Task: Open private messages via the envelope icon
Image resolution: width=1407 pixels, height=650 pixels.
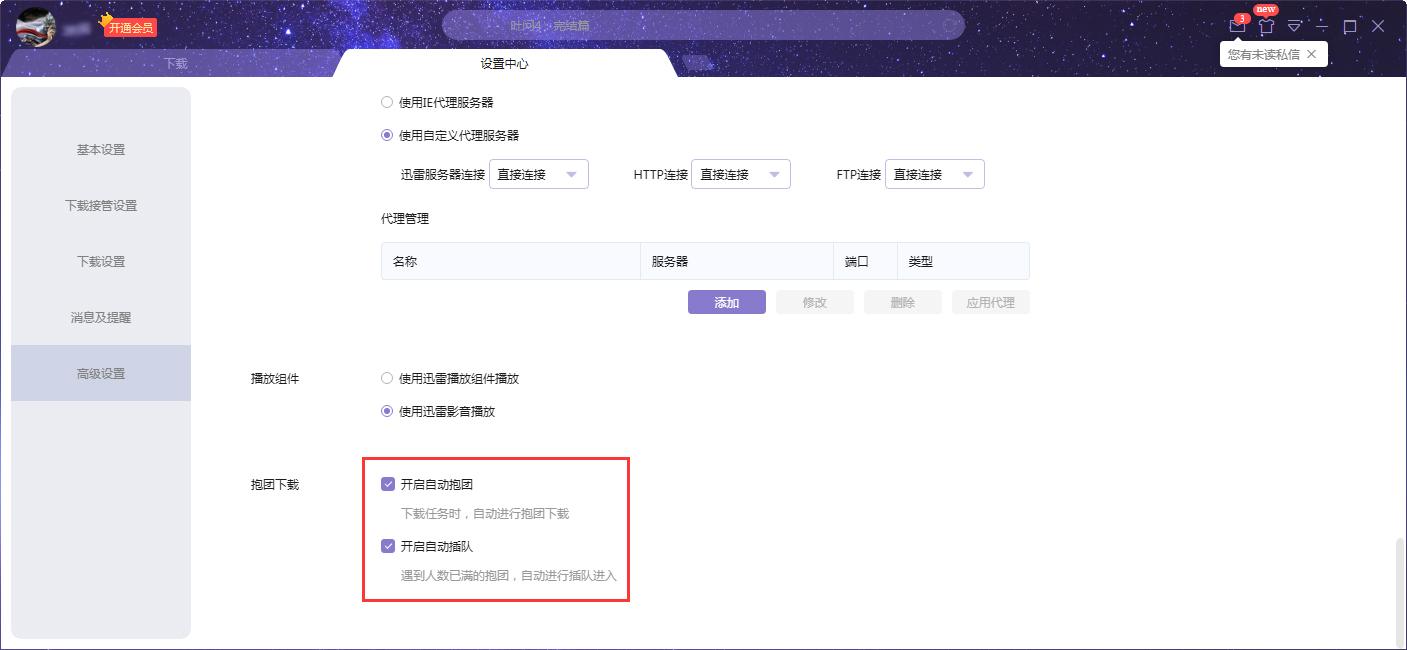Action: (1237, 26)
